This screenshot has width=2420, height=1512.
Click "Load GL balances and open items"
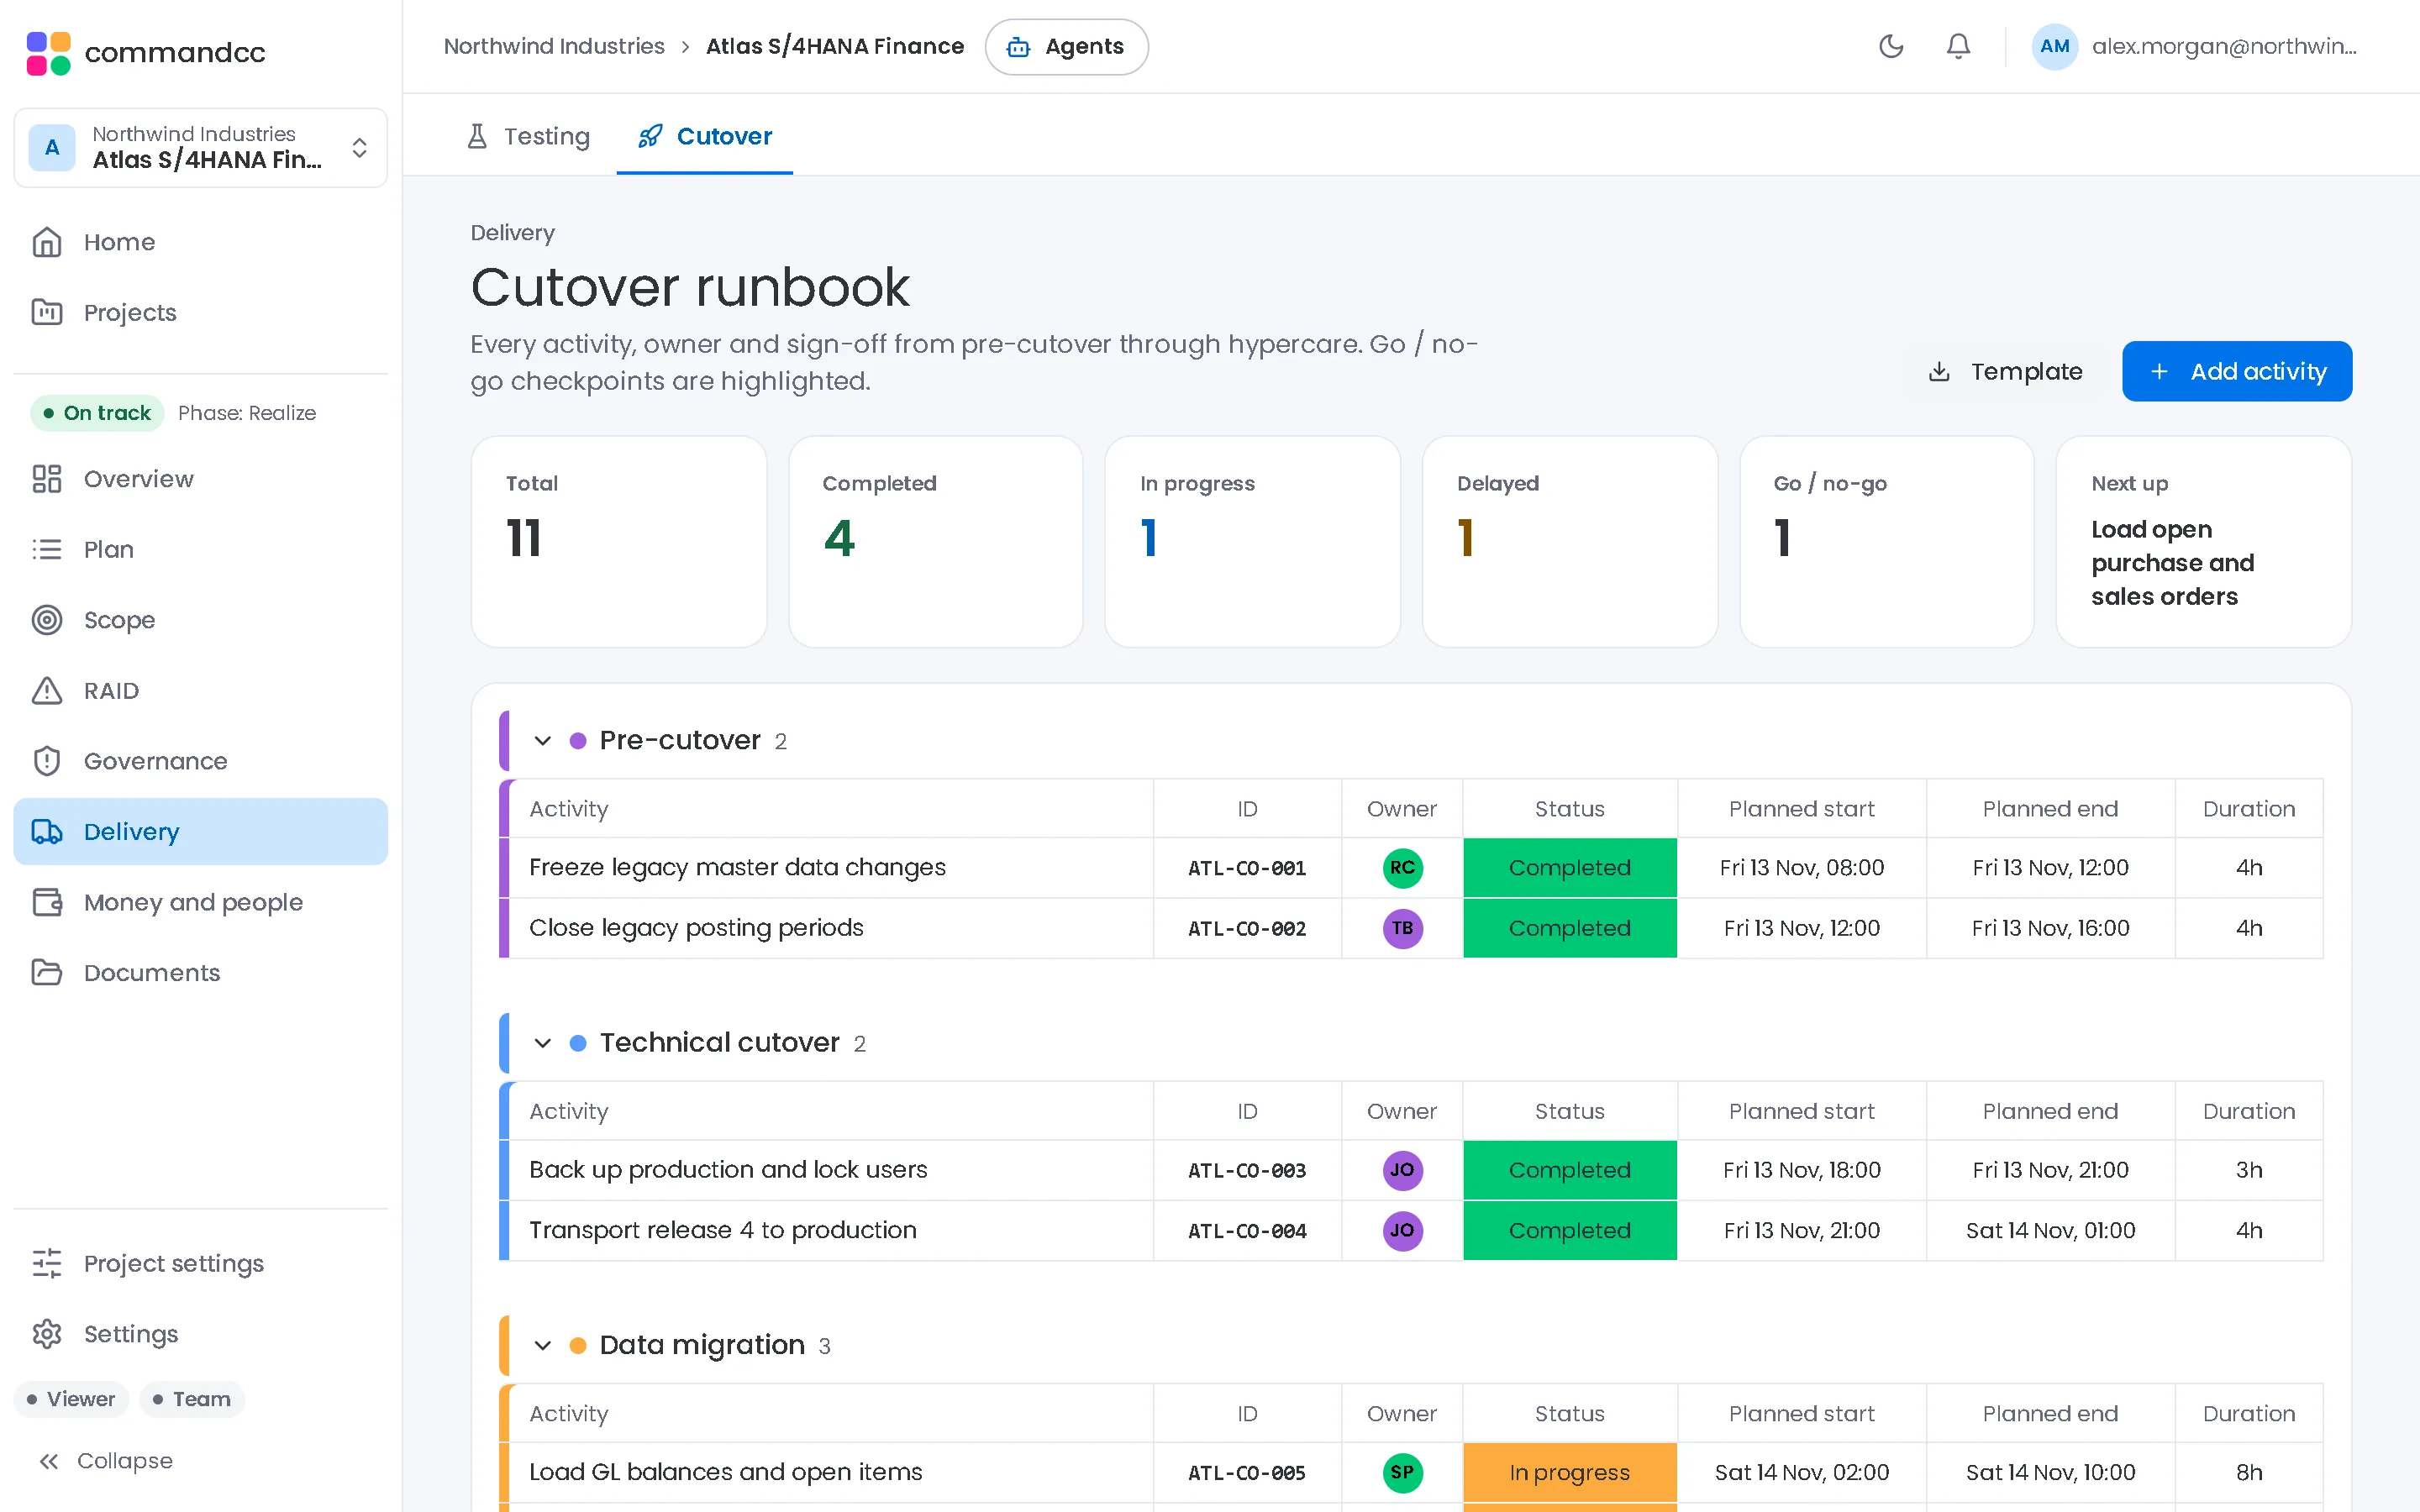(725, 1472)
